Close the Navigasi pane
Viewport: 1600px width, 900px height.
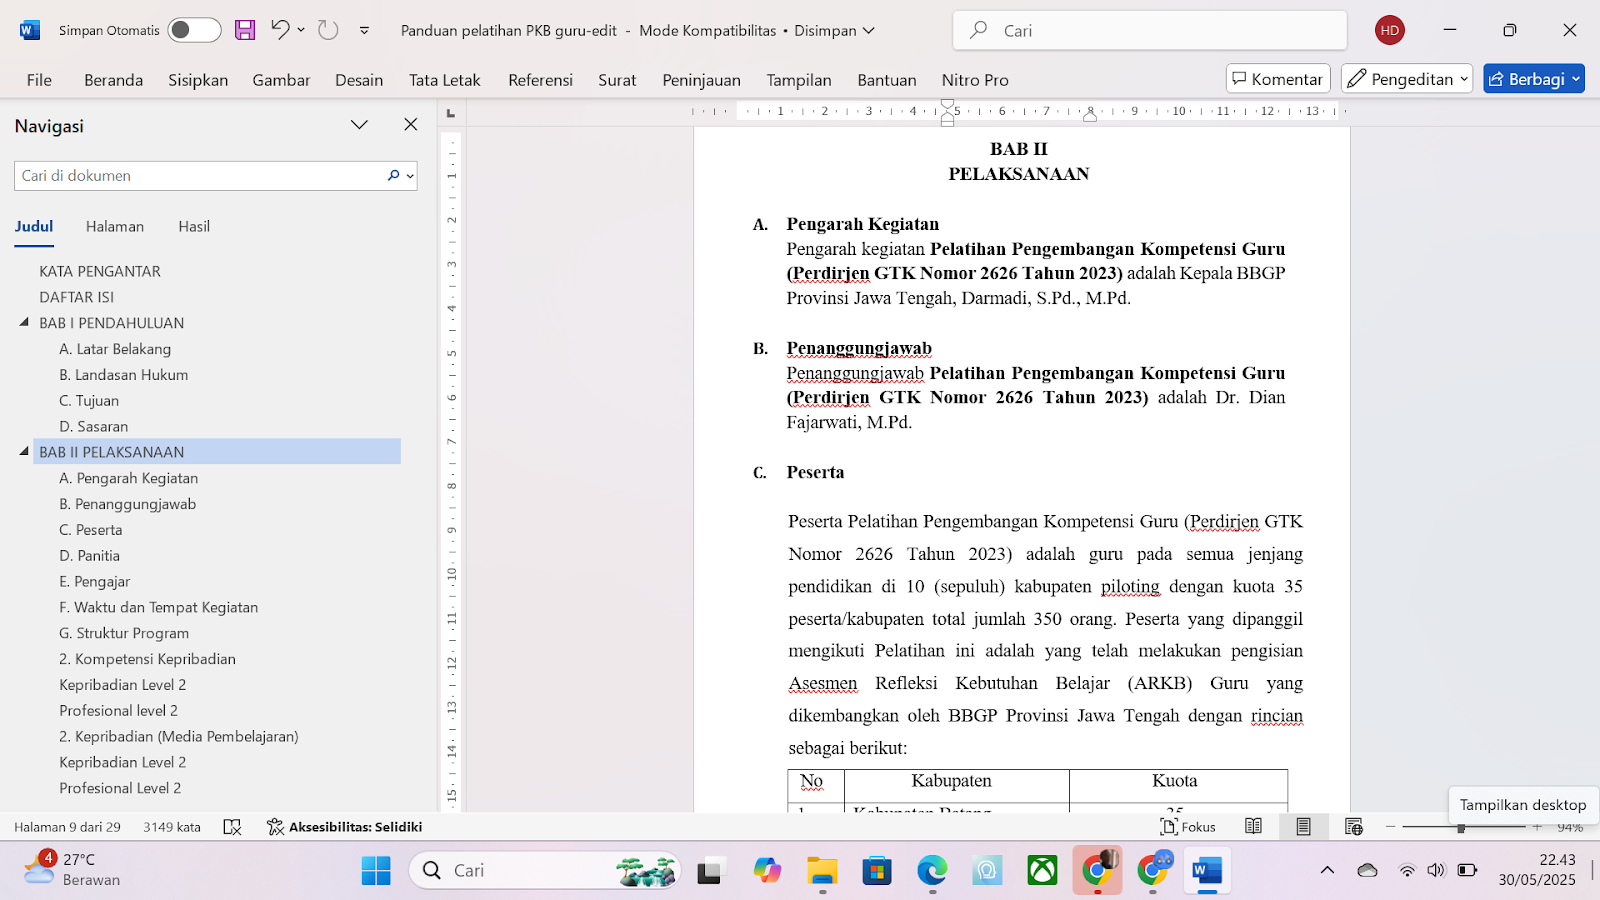pos(410,125)
